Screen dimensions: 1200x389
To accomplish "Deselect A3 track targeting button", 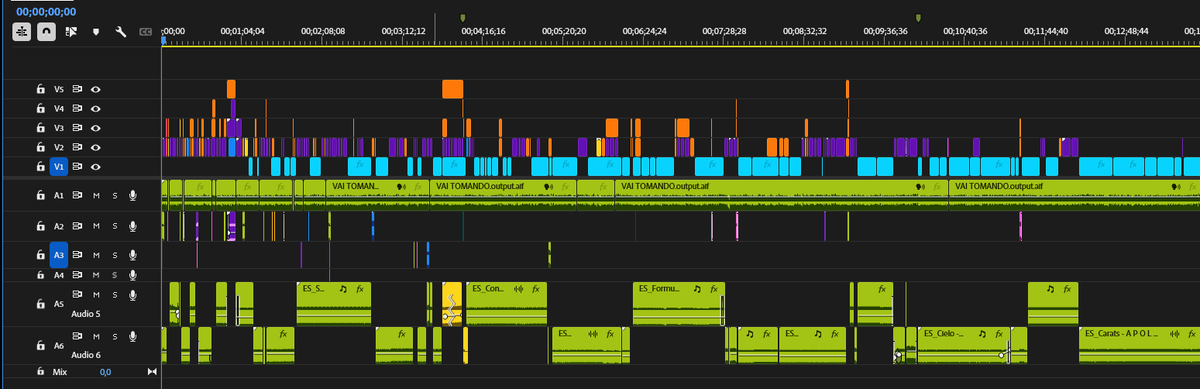I will [x=59, y=255].
